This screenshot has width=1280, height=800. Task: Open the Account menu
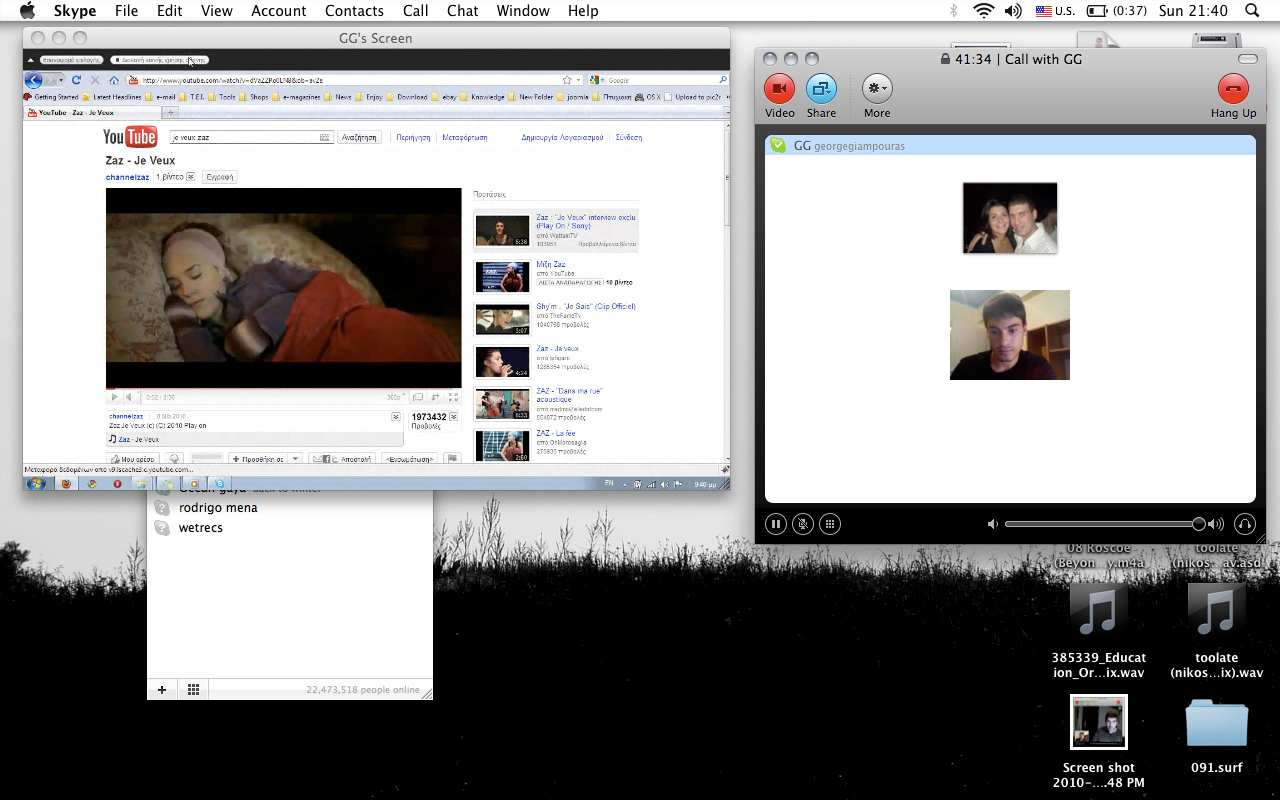tap(278, 11)
